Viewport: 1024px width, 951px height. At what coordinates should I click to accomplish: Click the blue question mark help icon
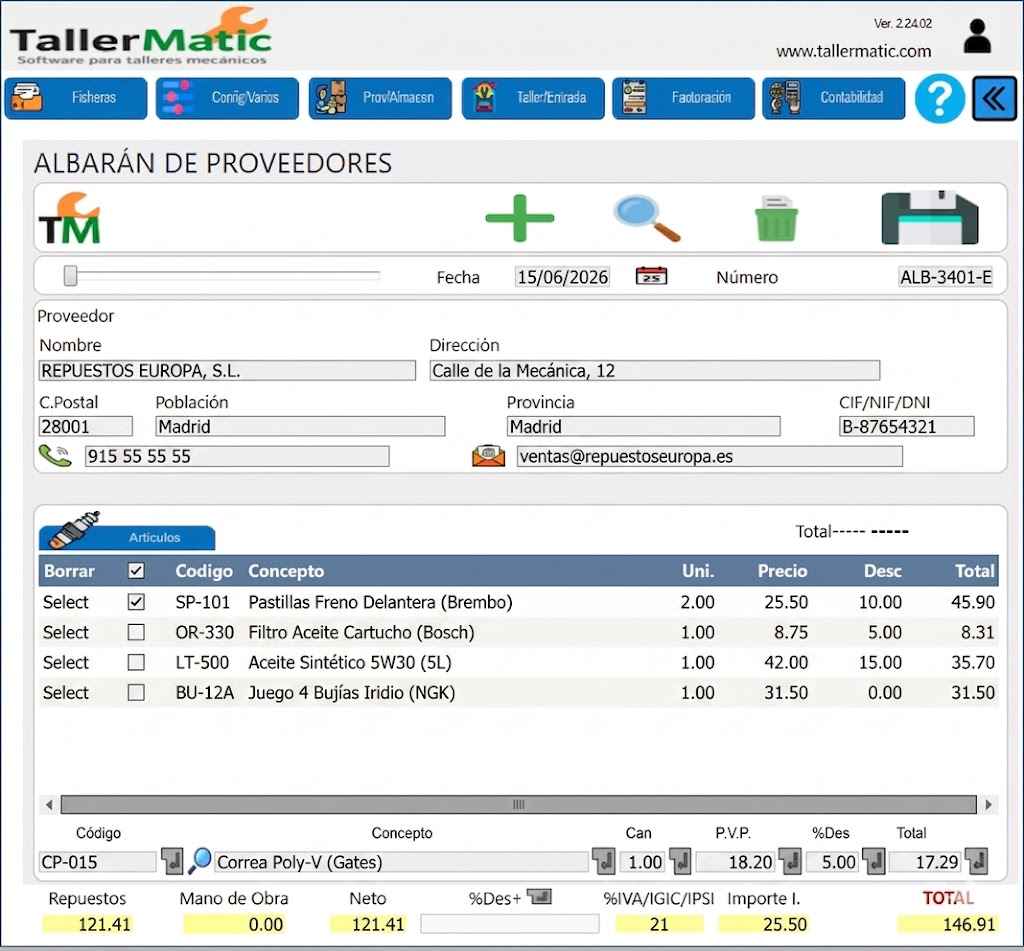[940, 99]
